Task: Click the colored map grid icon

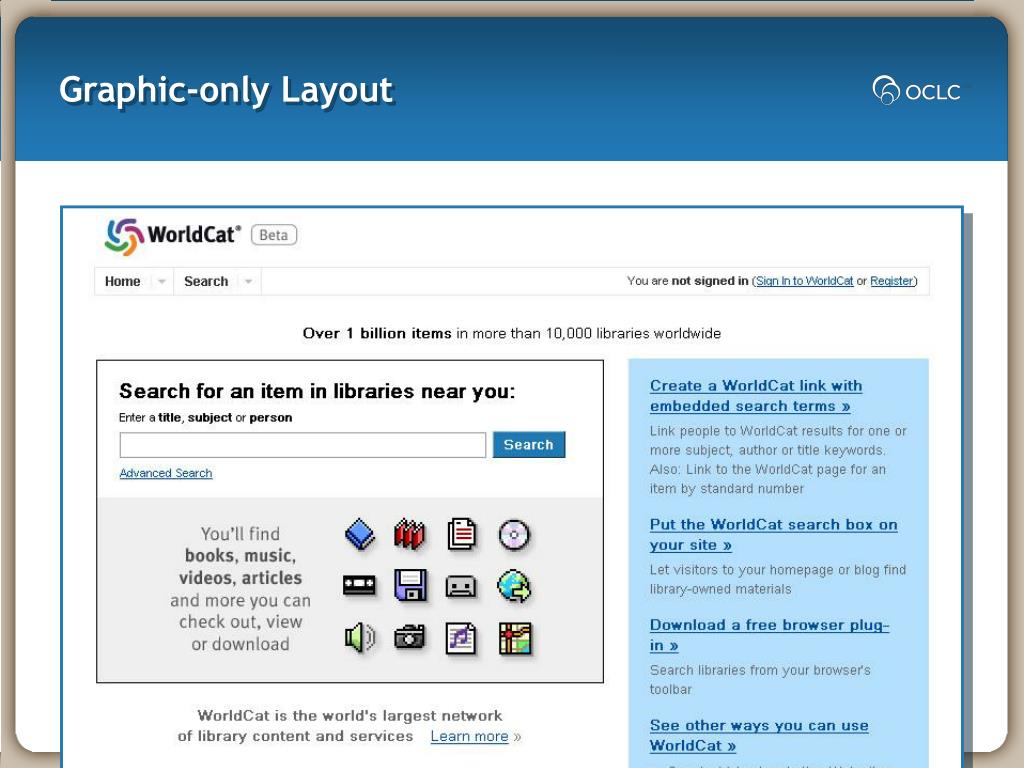Action: [515, 638]
